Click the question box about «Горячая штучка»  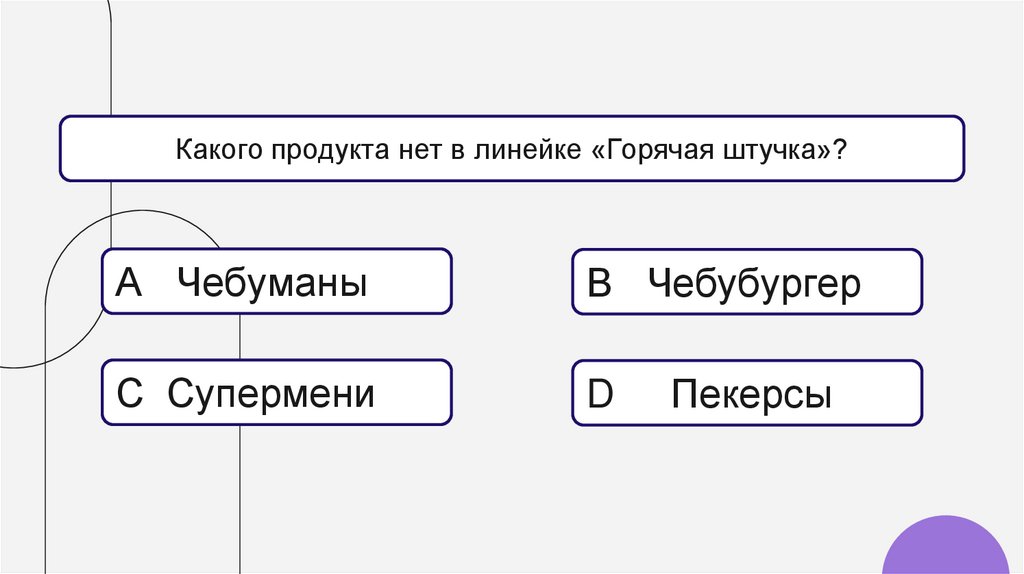[511, 148]
